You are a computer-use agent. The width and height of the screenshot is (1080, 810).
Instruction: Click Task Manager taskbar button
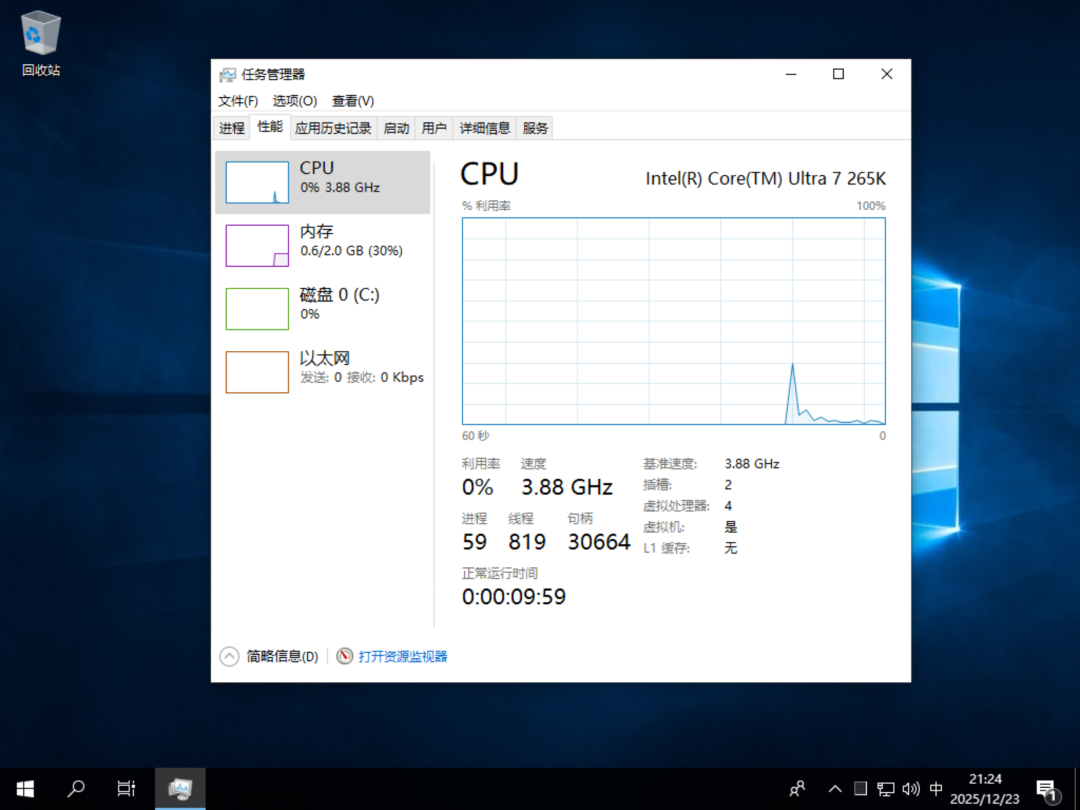[x=180, y=789]
